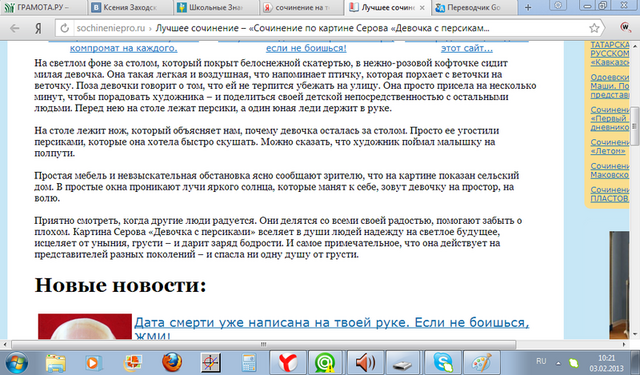This screenshot has height=375, width=640.
Task: Switch to the 'Школьные Знания' tab
Action: 216,7
